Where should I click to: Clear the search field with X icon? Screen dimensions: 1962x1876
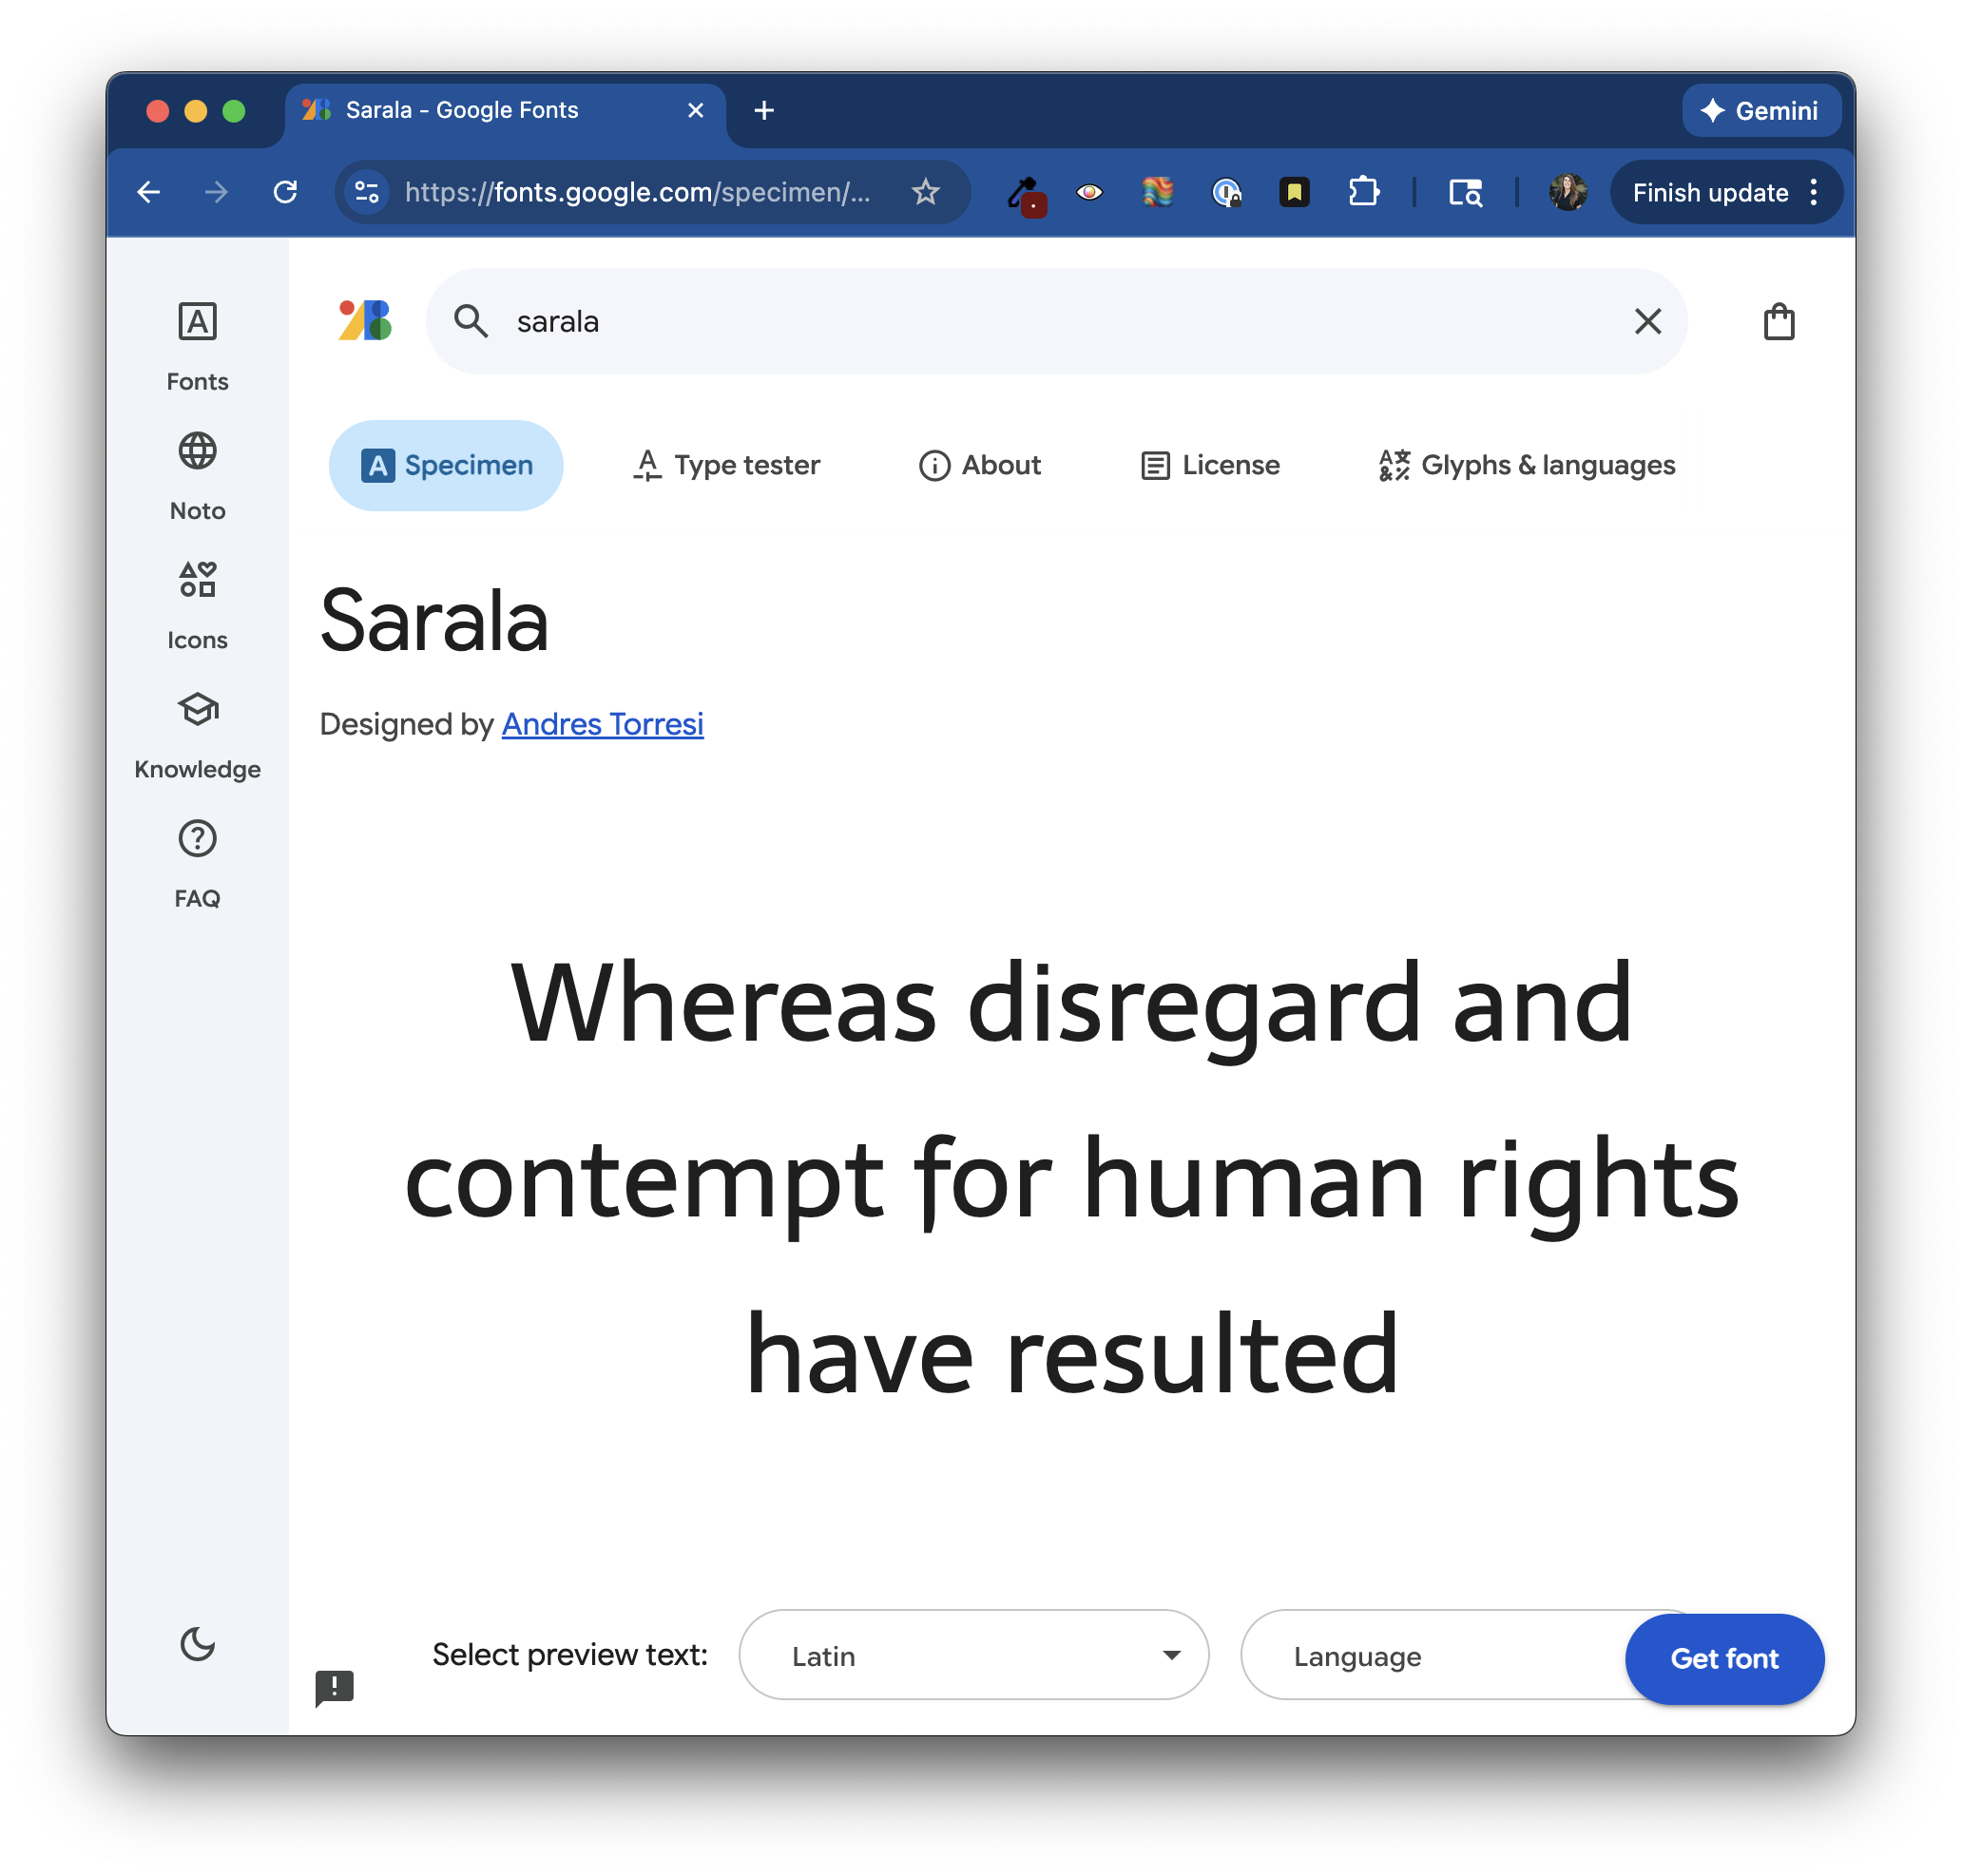click(1647, 322)
